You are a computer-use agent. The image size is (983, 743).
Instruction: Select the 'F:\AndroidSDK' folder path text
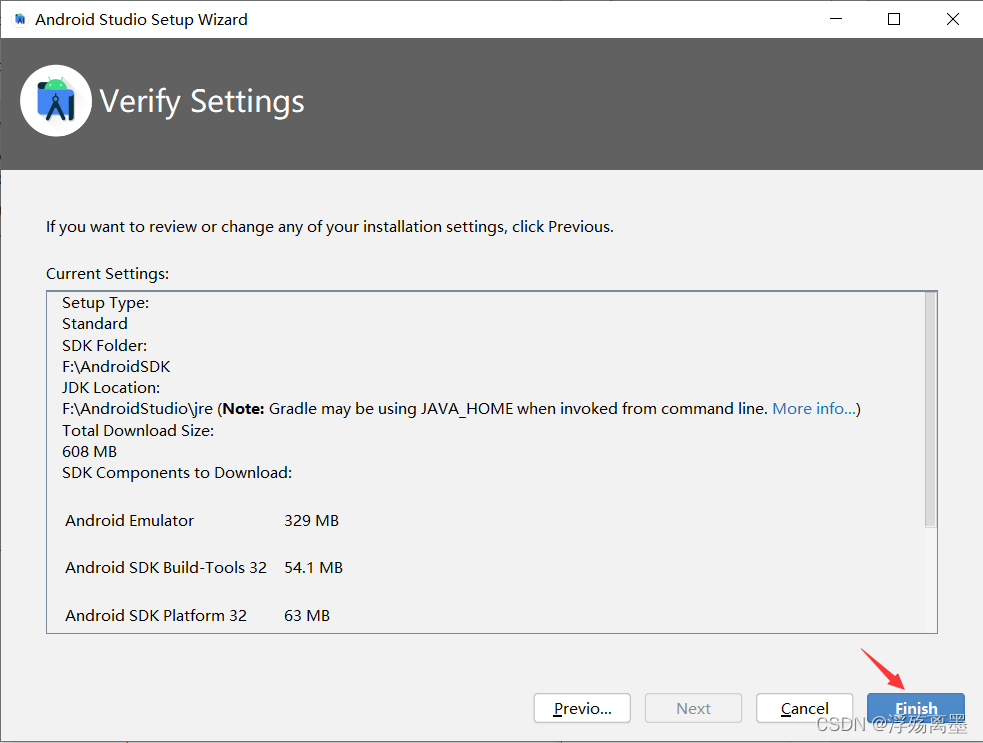tap(116, 366)
